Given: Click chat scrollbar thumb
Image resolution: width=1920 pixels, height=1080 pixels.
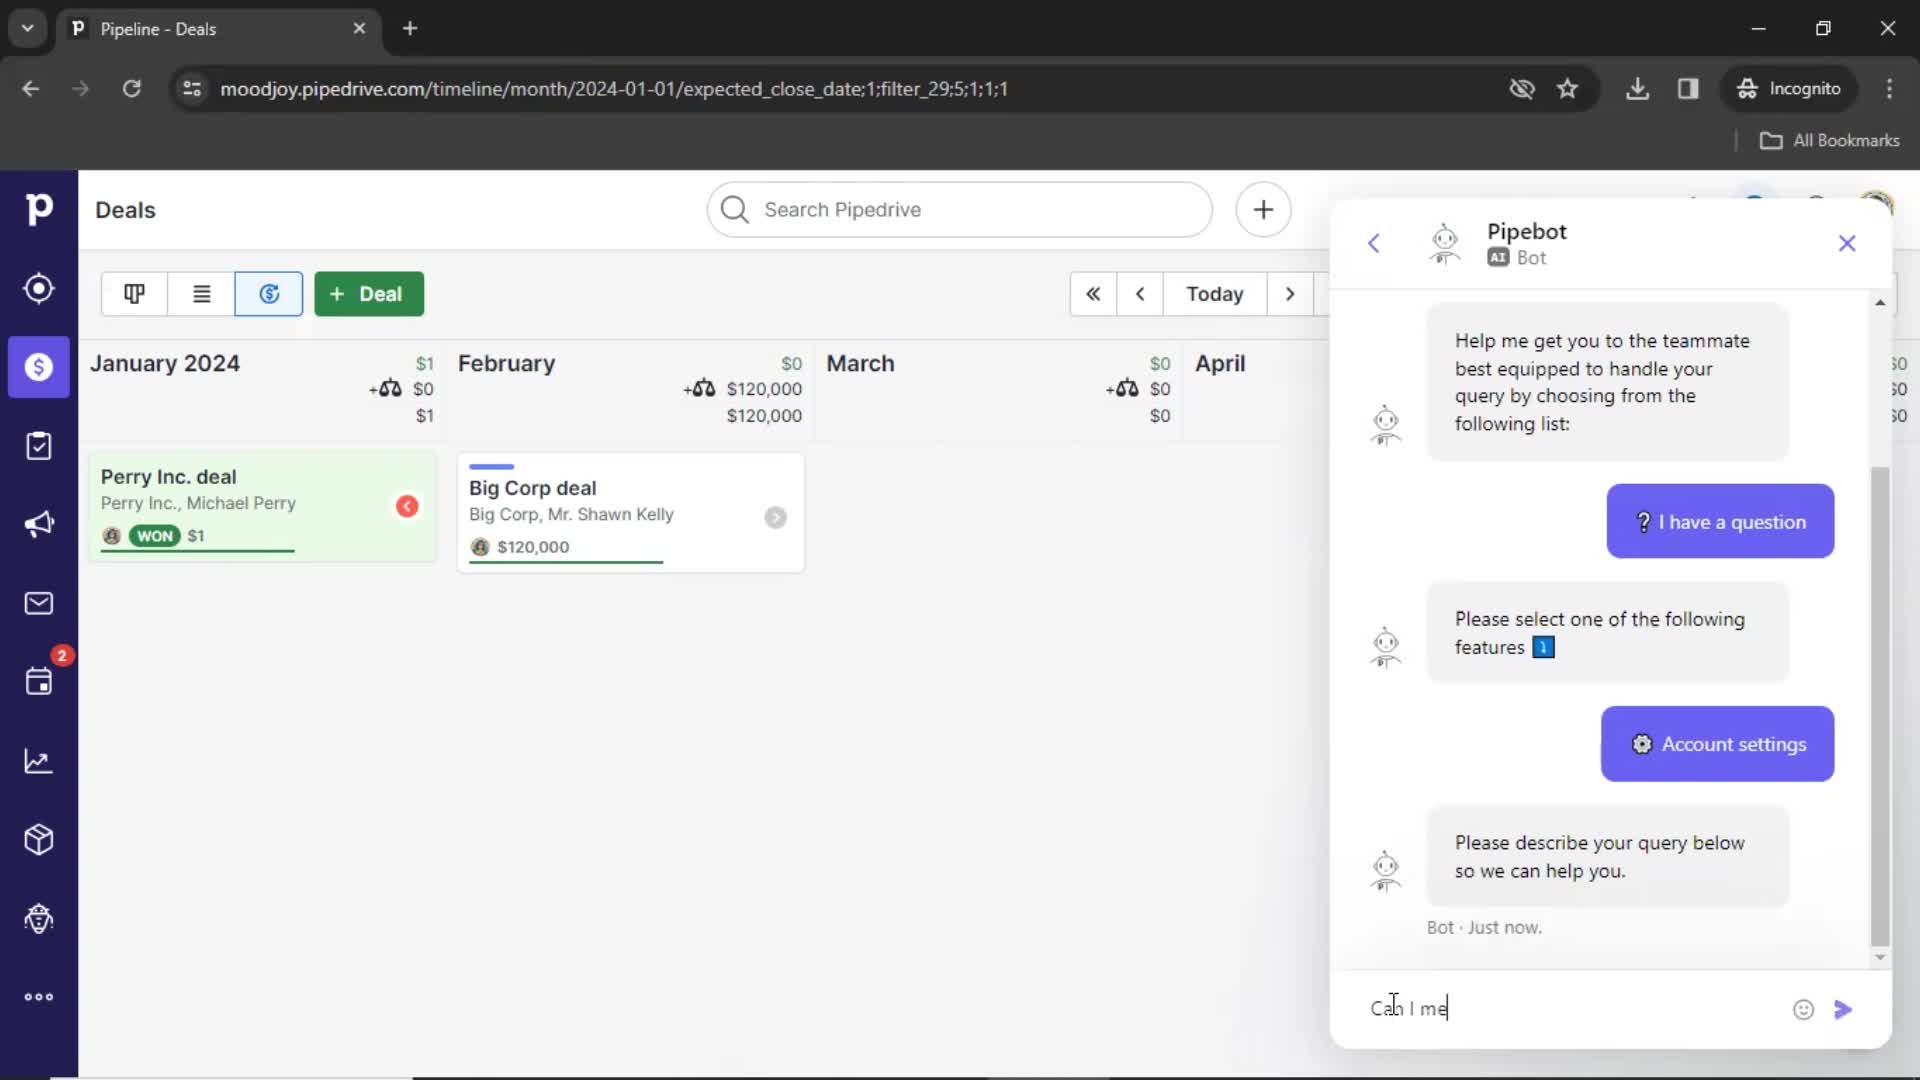Looking at the screenshot, I should (1880, 705).
